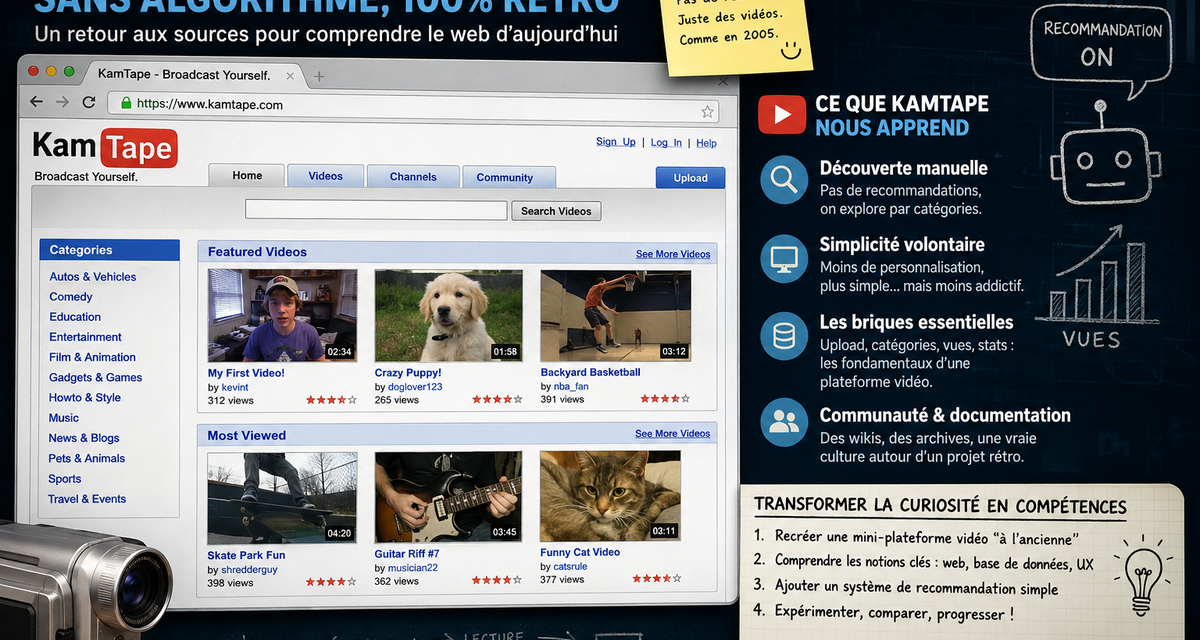This screenshot has height=640, width=1200.
Task: Open the Videos tab
Action: pos(325,176)
